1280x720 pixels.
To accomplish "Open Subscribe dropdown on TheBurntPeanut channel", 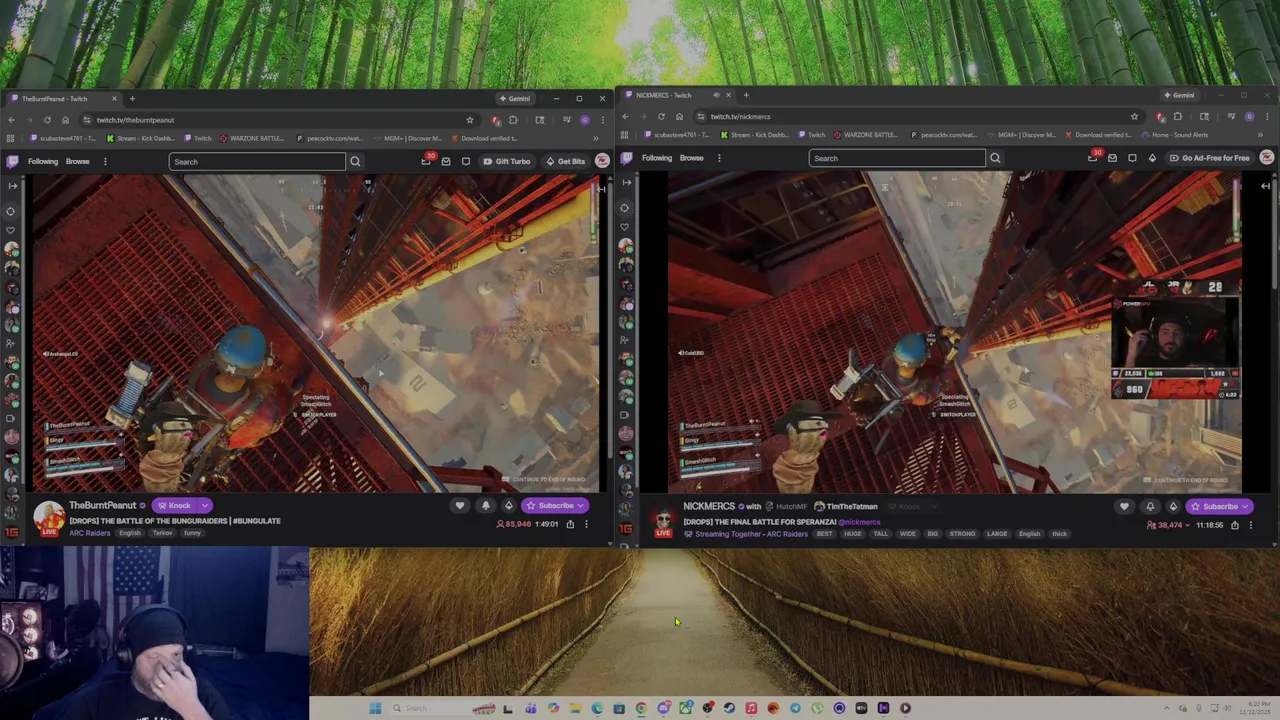I will (x=581, y=506).
